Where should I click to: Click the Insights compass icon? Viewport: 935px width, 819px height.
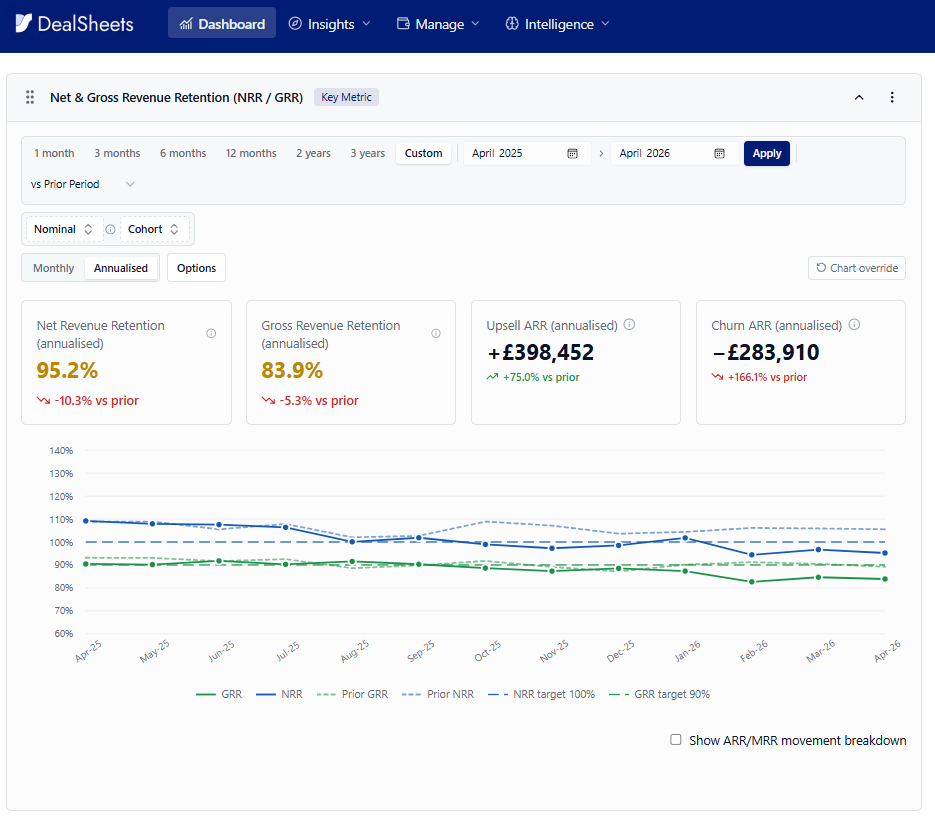(x=295, y=23)
